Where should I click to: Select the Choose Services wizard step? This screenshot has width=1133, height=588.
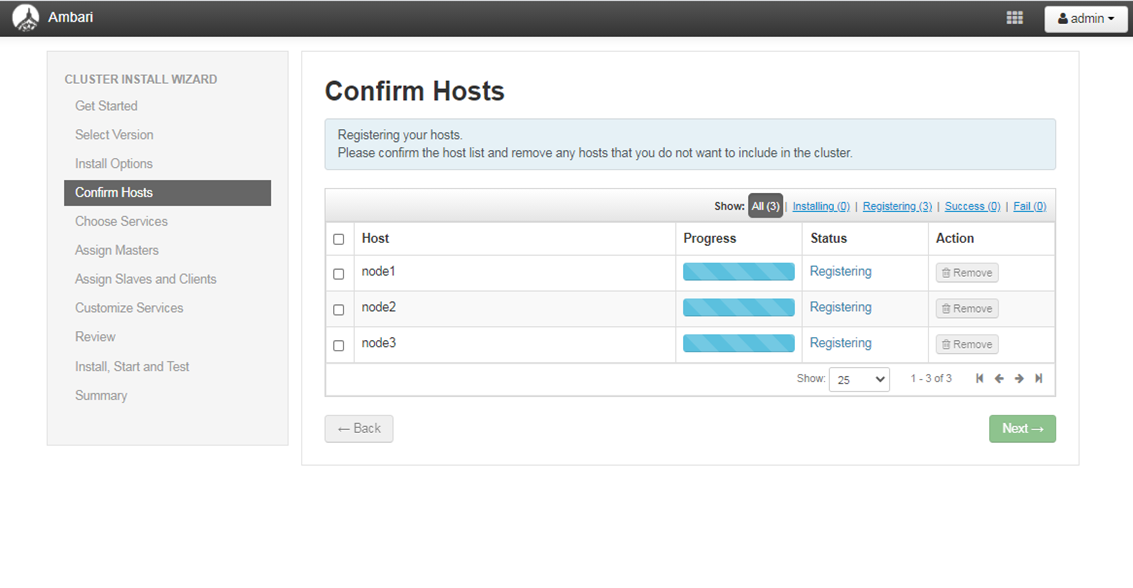coord(121,222)
